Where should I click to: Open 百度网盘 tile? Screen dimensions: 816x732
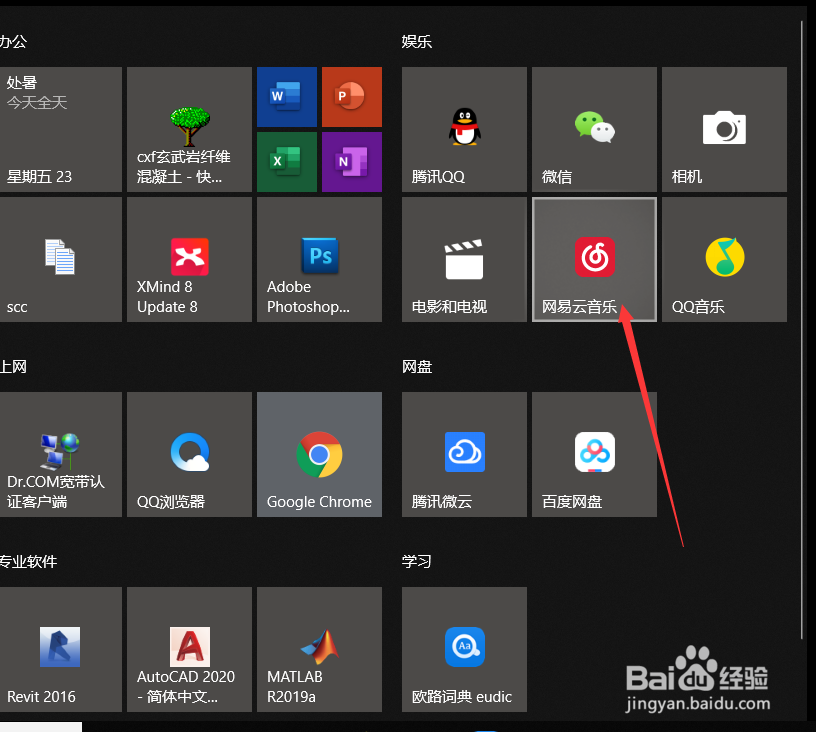pos(594,455)
